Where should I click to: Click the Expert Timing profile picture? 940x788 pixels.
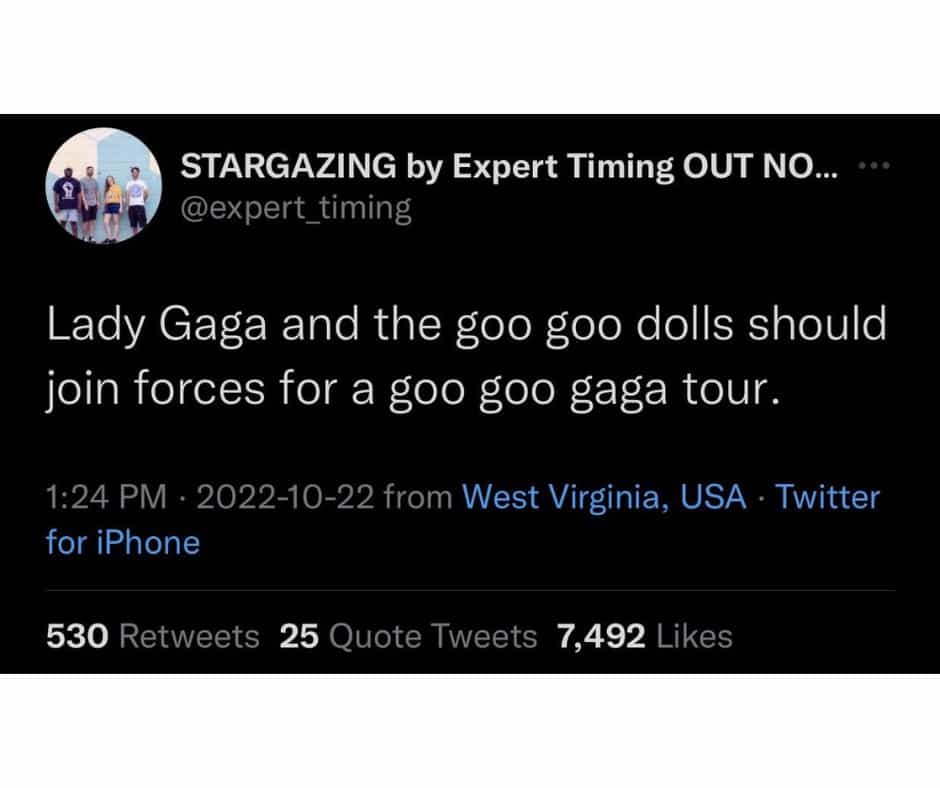click(105, 186)
